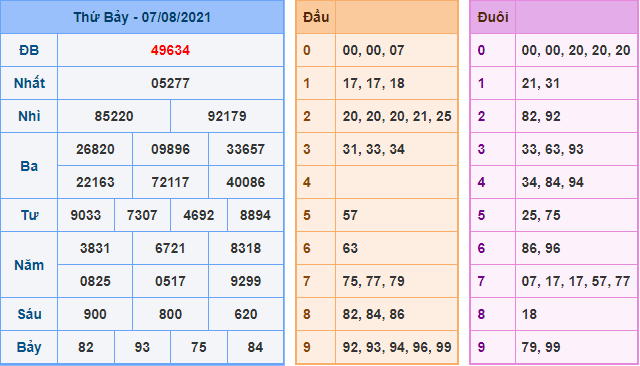
Task: Click the date header Thứ Bảy - 07/08/2021
Action: [142, 17]
